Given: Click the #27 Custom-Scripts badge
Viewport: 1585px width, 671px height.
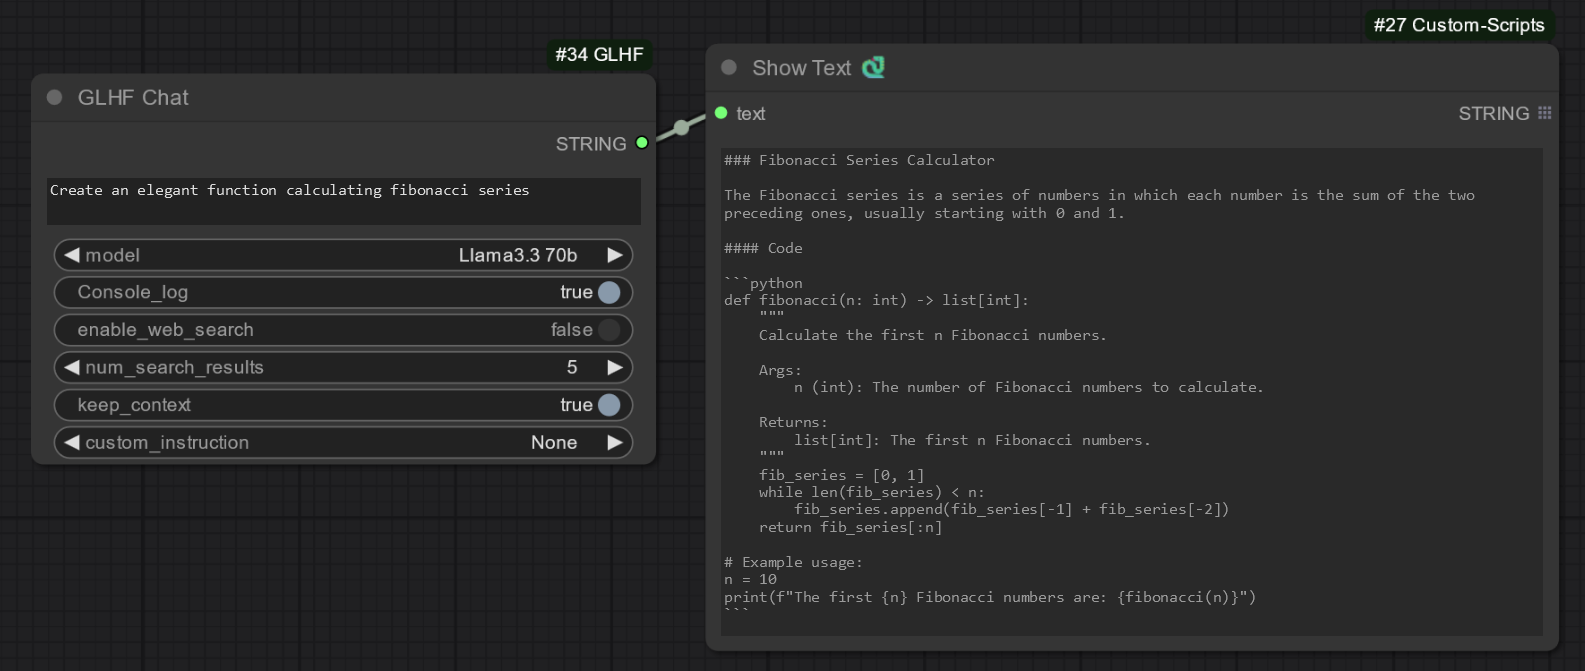Looking at the screenshot, I should pos(1459,25).
